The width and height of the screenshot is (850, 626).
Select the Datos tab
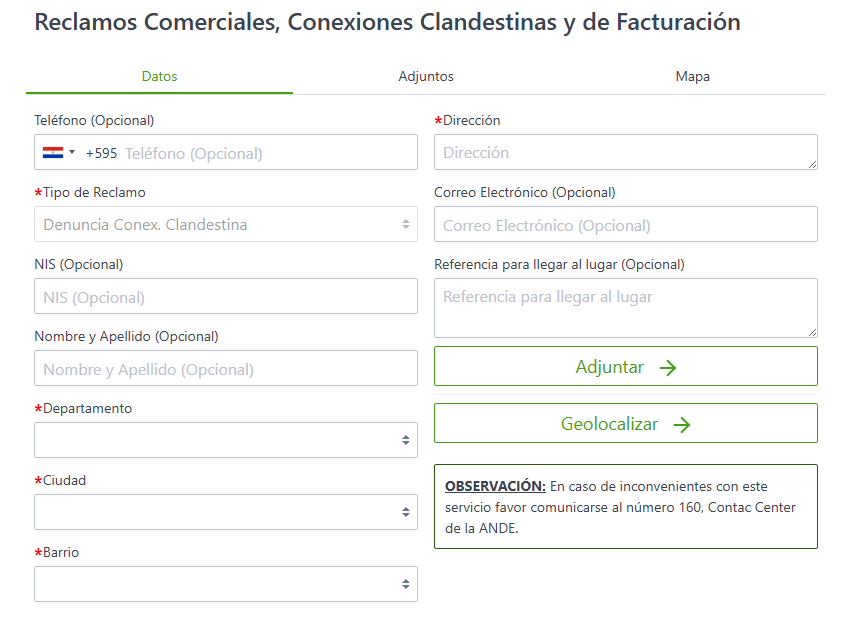point(159,76)
